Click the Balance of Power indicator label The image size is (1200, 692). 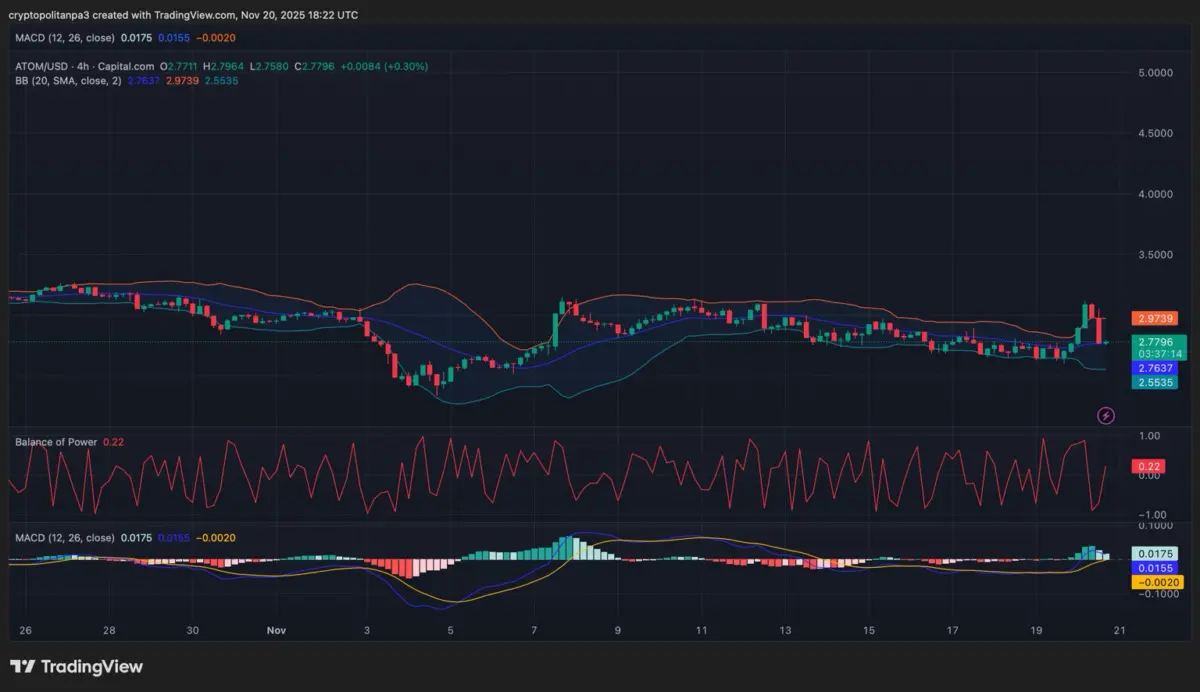coord(56,442)
